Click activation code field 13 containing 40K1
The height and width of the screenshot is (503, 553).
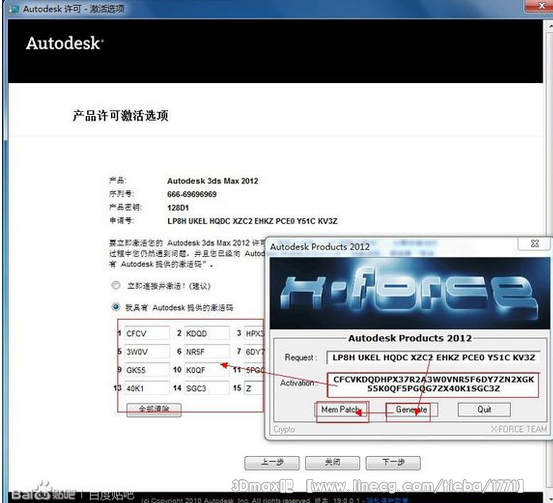tap(146, 388)
